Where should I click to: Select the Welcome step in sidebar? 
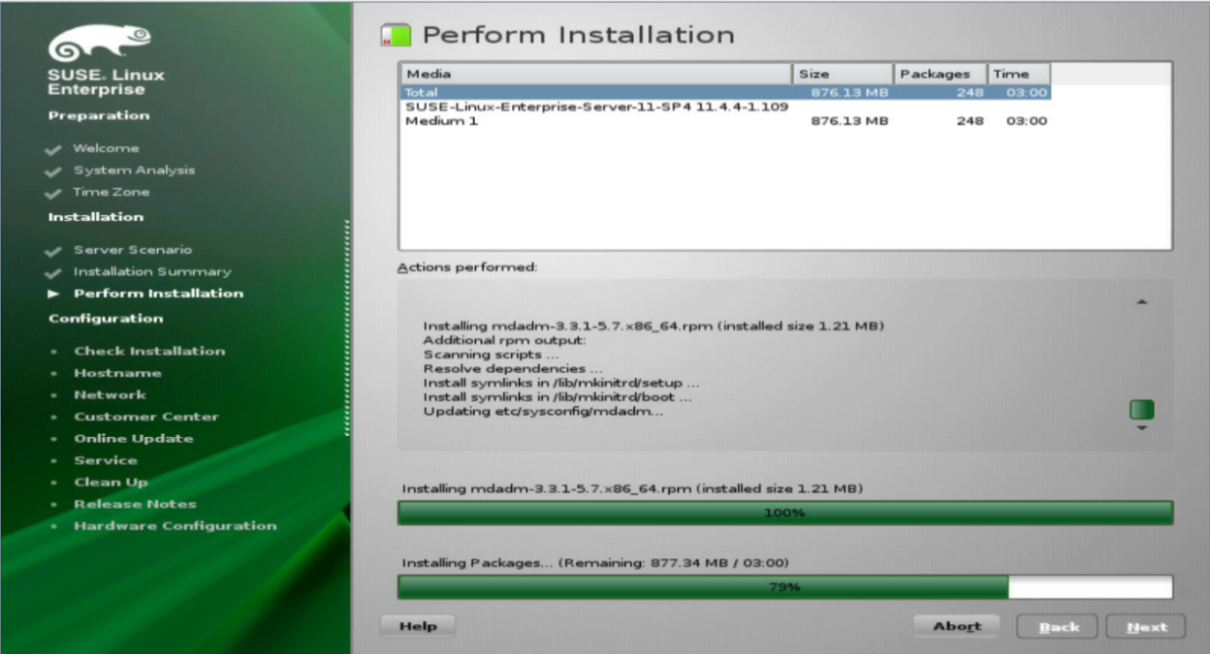[106, 148]
